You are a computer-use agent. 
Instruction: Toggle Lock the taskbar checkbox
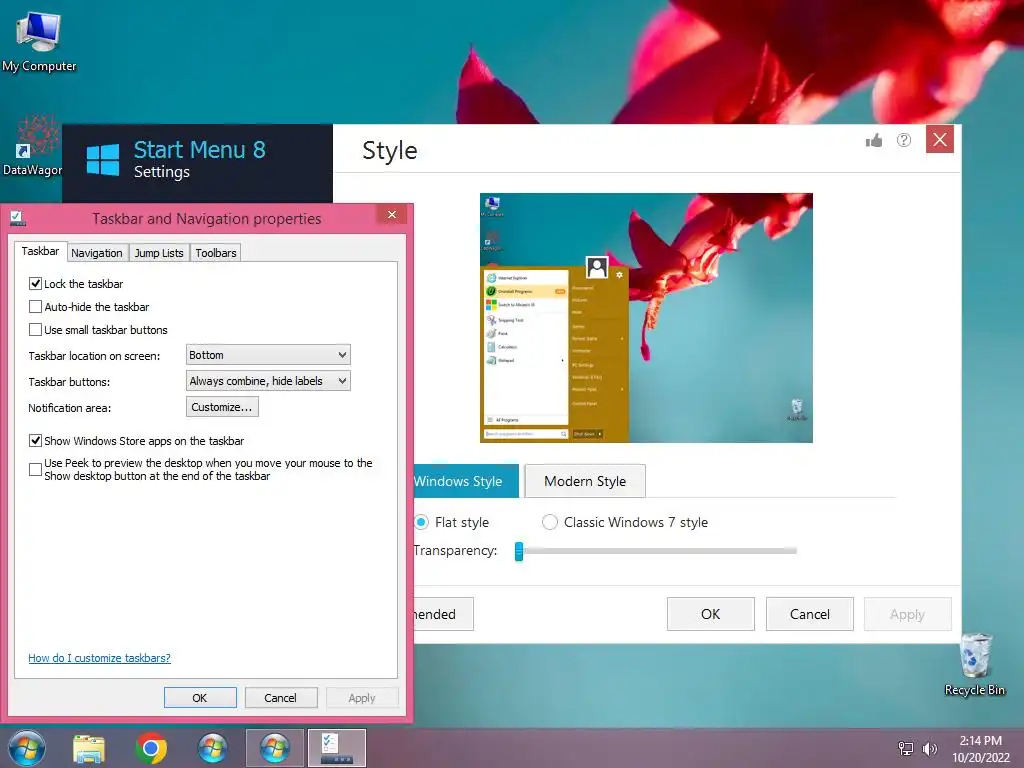pos(35,283)
